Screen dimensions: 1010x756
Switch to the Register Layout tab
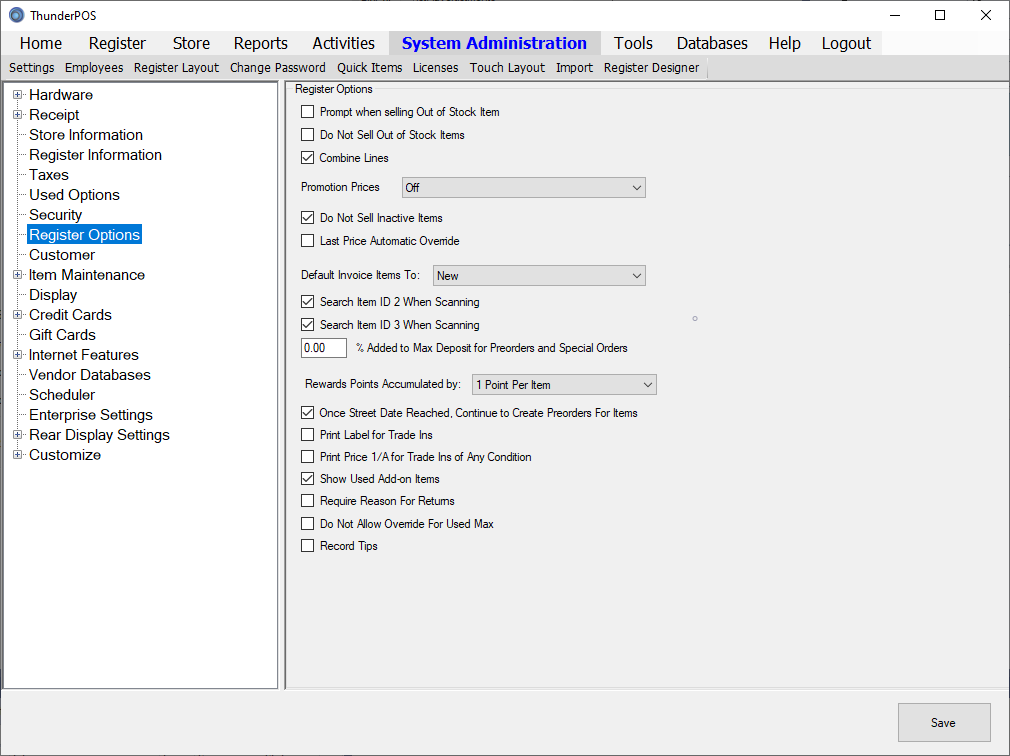coord(176,68)
